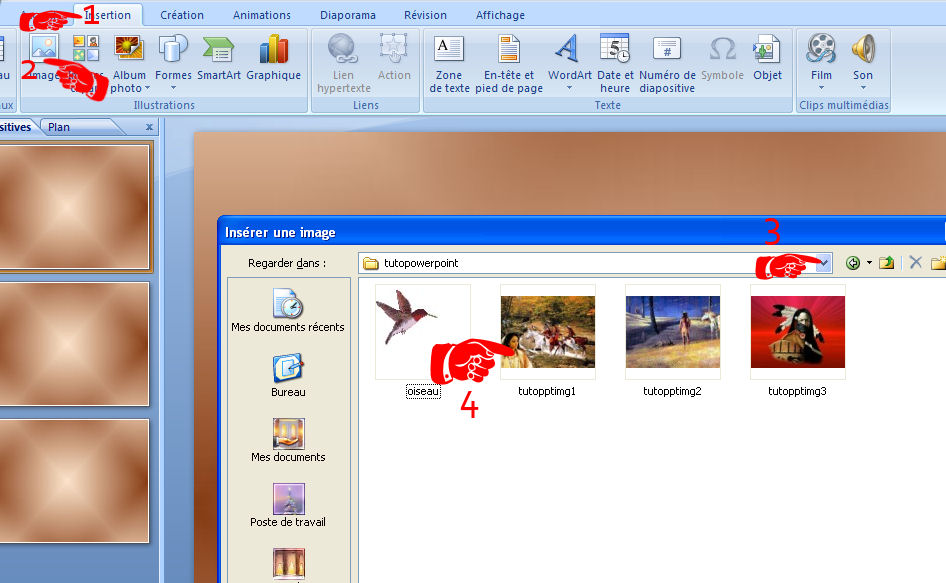The width and height of the screenshot is (946, 583).
Task: Select the tutopptimg3 image thumbnail
Action: [x=797, y=333]
